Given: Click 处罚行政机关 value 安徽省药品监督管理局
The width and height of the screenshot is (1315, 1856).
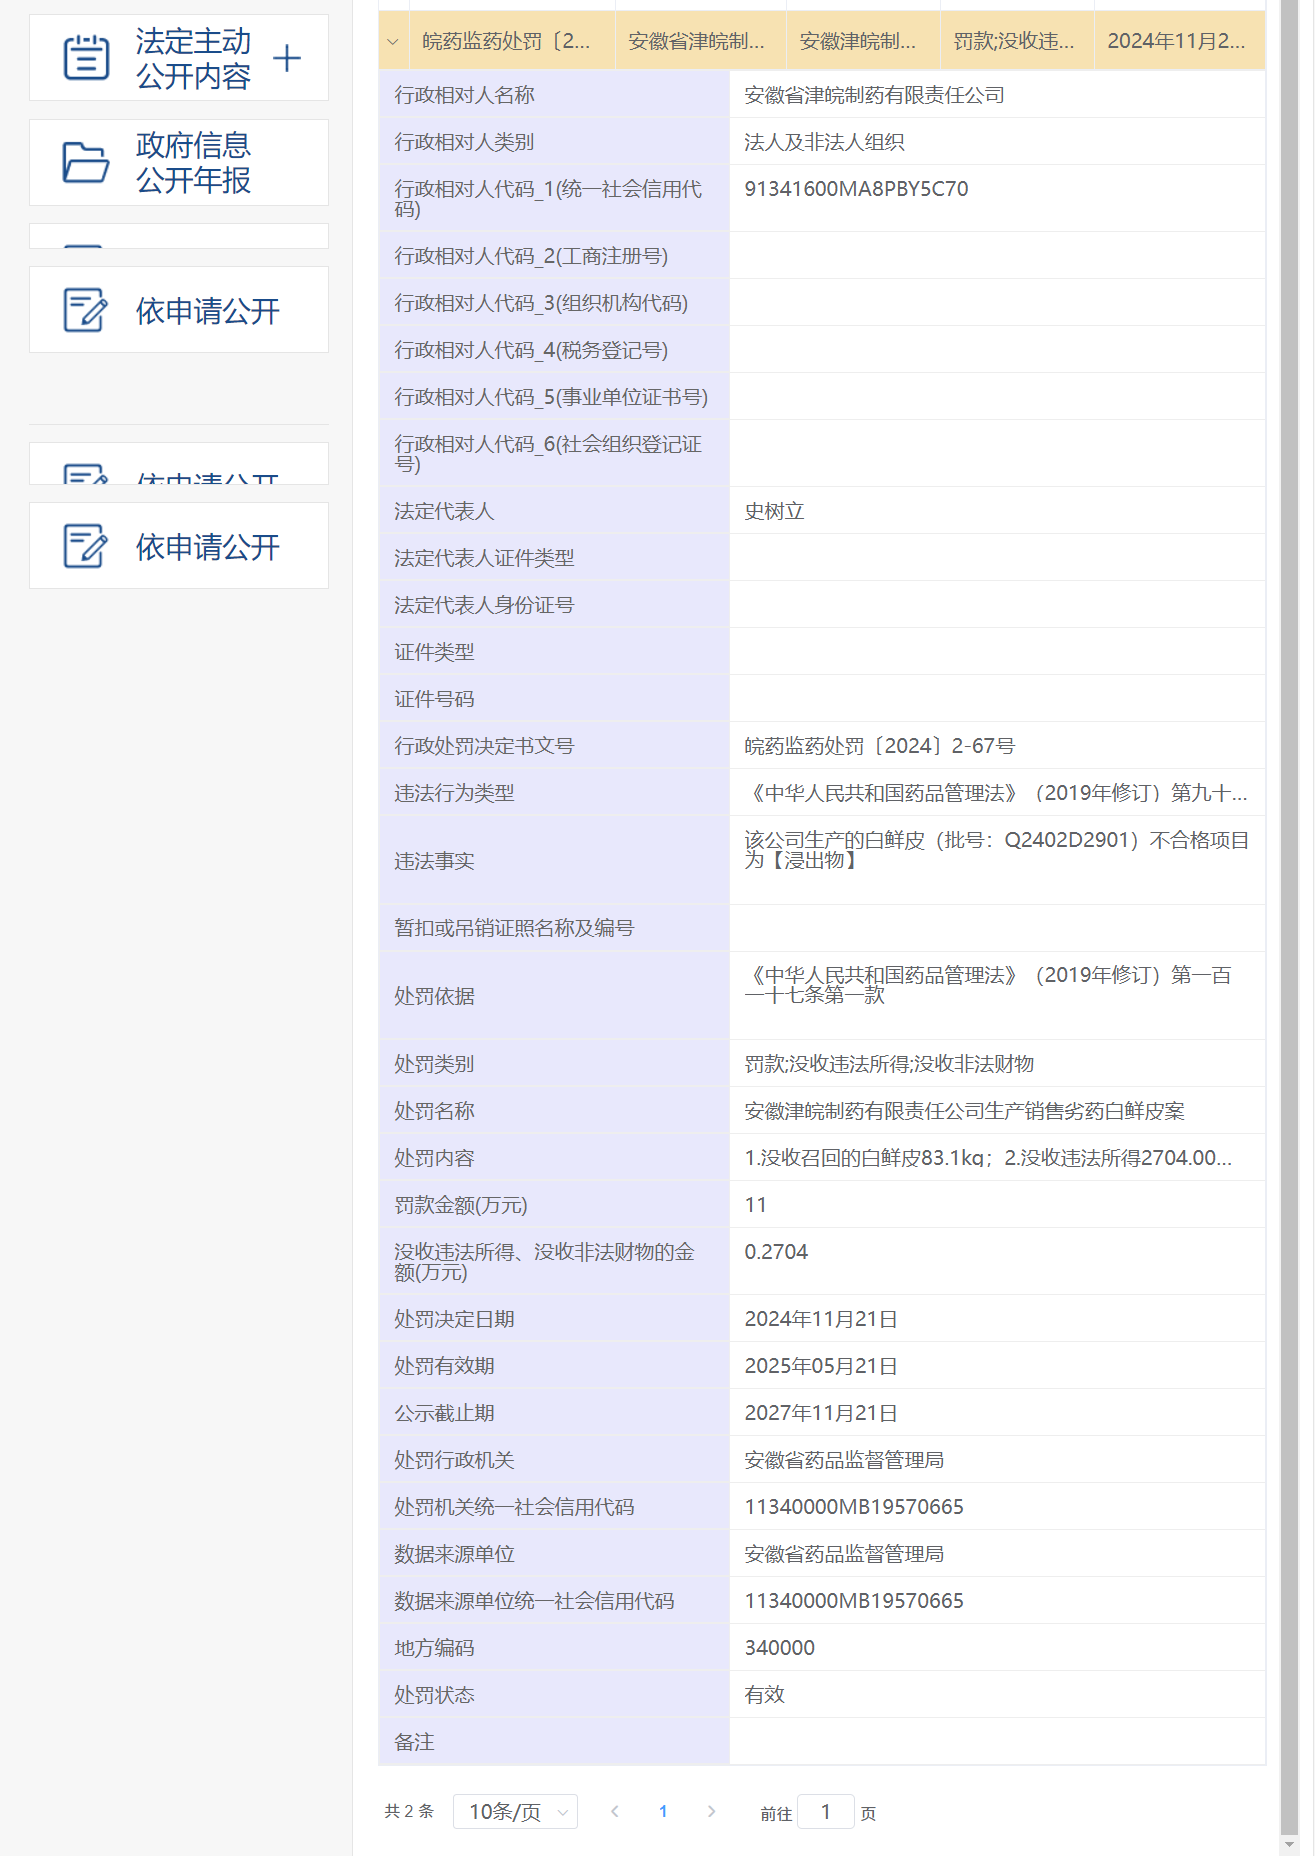Looking at the screenshot, I should tap(844, 1460).
